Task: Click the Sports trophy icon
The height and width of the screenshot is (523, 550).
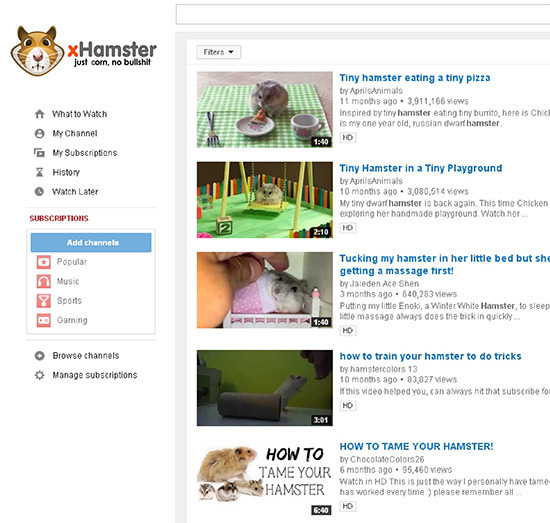Action: tap(44, 301)
